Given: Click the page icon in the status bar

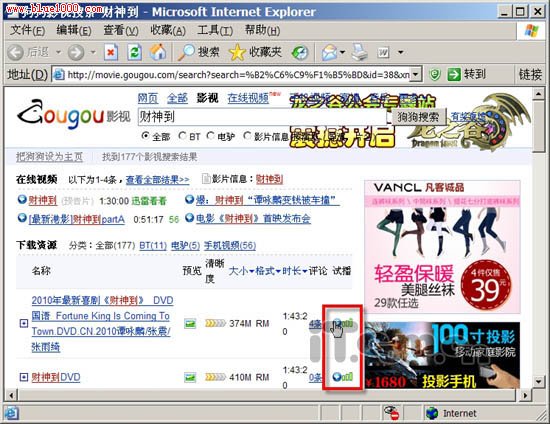Looking at the screenshot, I should coord(11,413).
